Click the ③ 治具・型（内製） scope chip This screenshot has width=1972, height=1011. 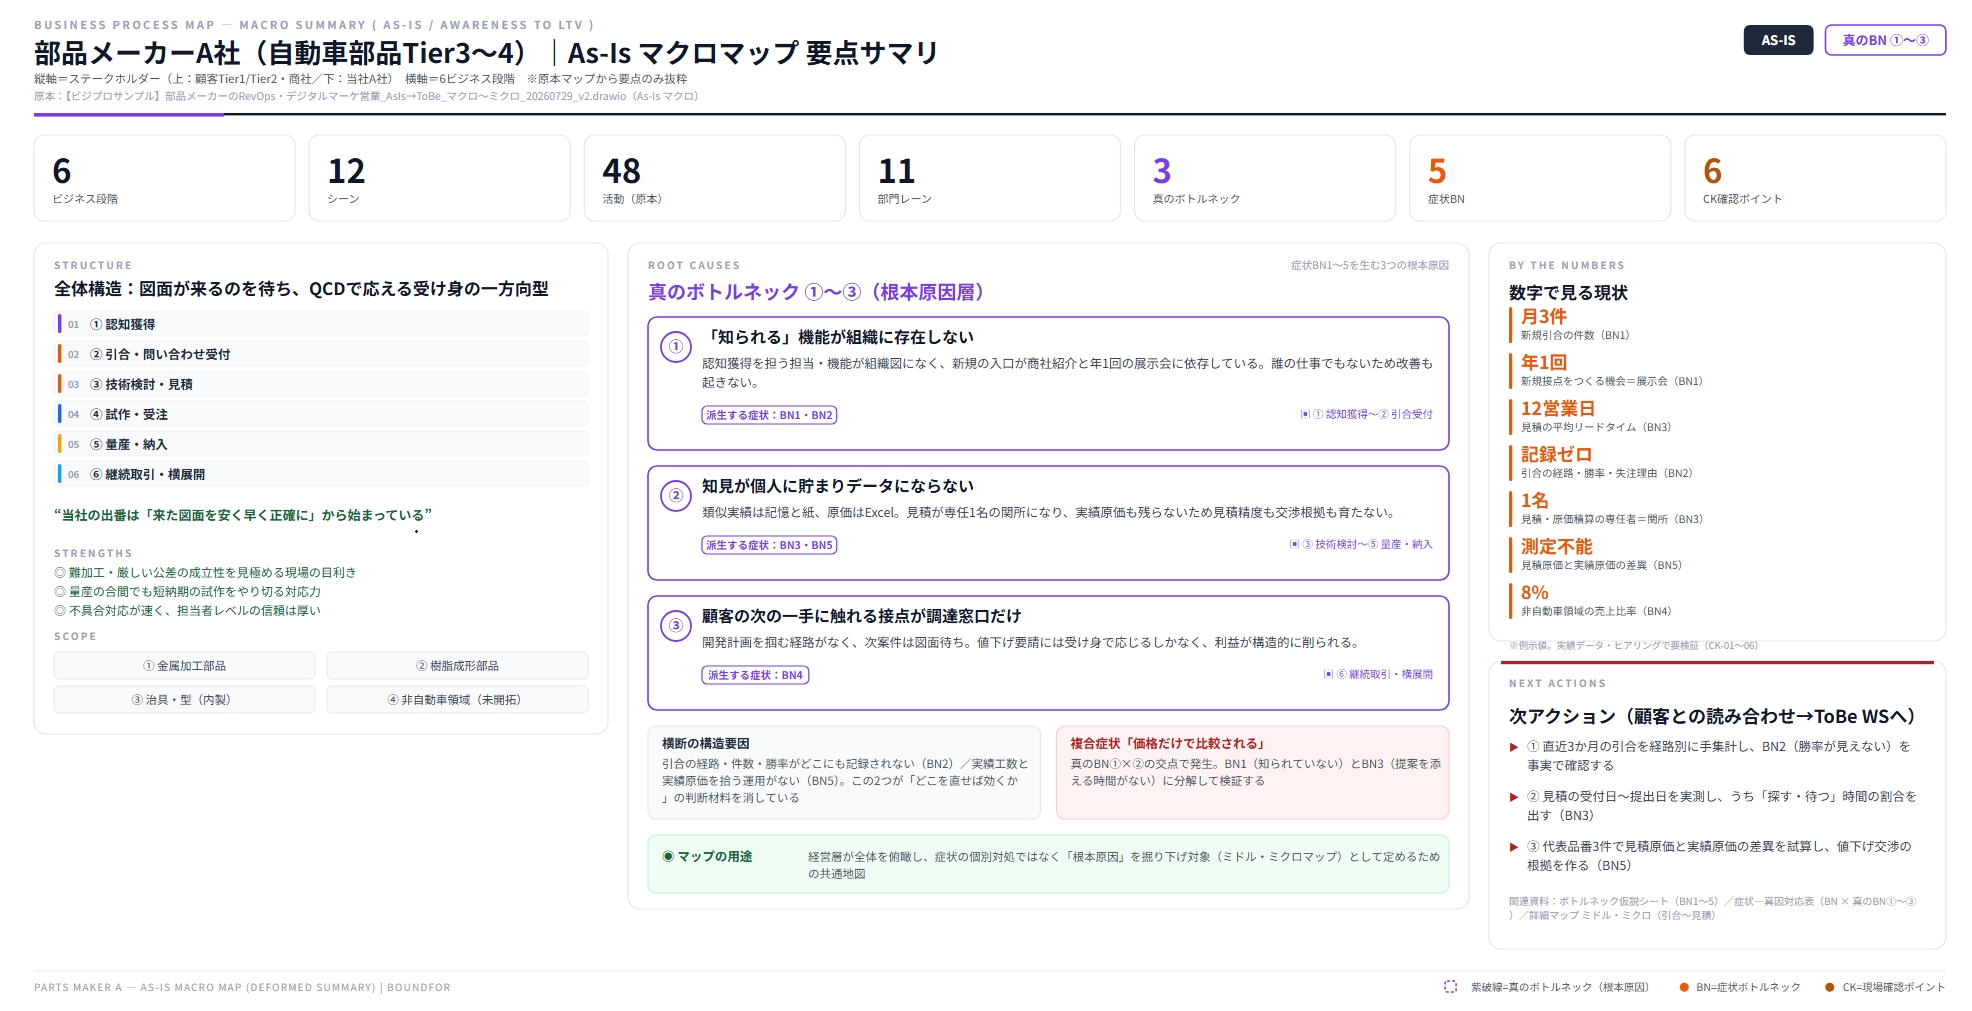184,700
